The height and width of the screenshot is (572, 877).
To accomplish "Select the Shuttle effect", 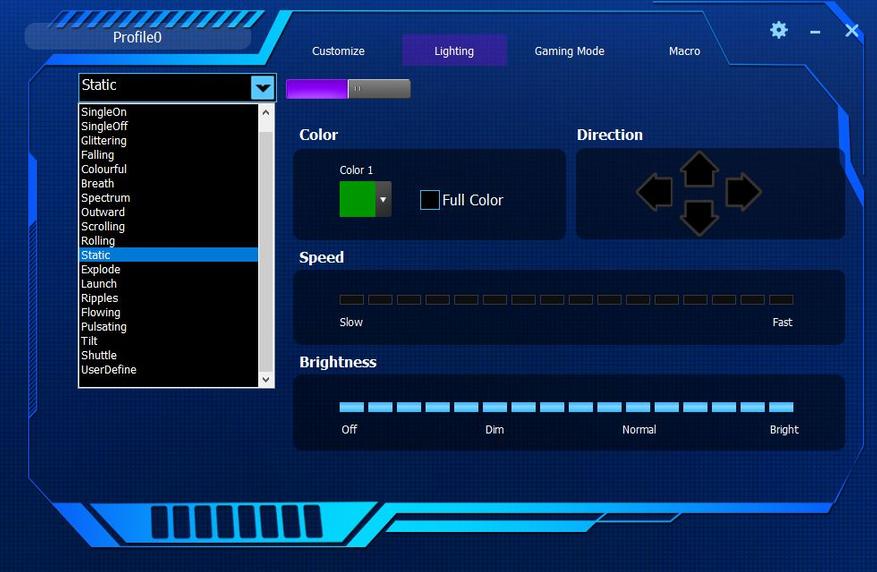I will click(x=169, y=355).
